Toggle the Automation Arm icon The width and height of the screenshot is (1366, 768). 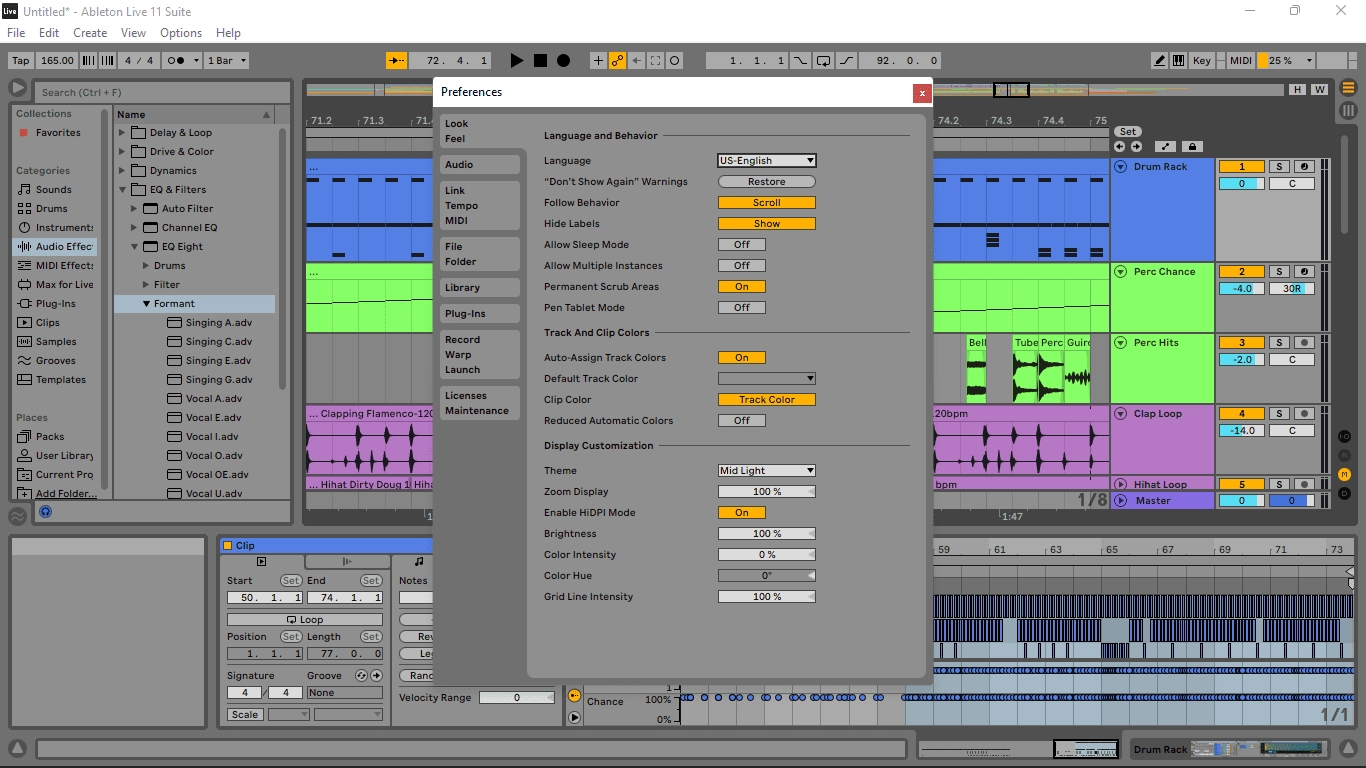coord(617,61)
